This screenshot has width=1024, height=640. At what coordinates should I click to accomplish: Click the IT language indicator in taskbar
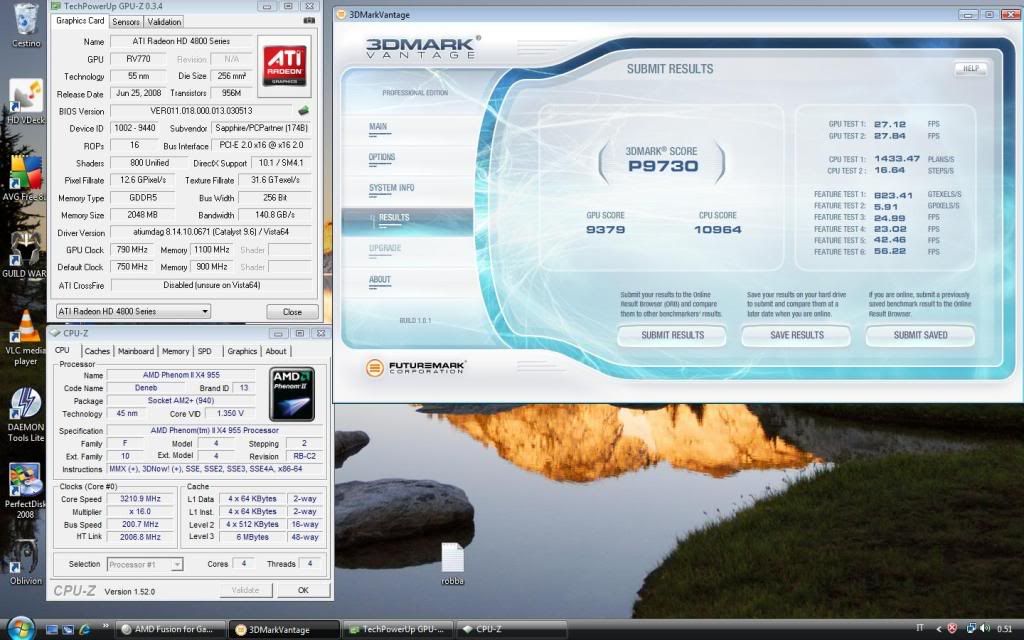pyautogui.click(x=920, y=628)
